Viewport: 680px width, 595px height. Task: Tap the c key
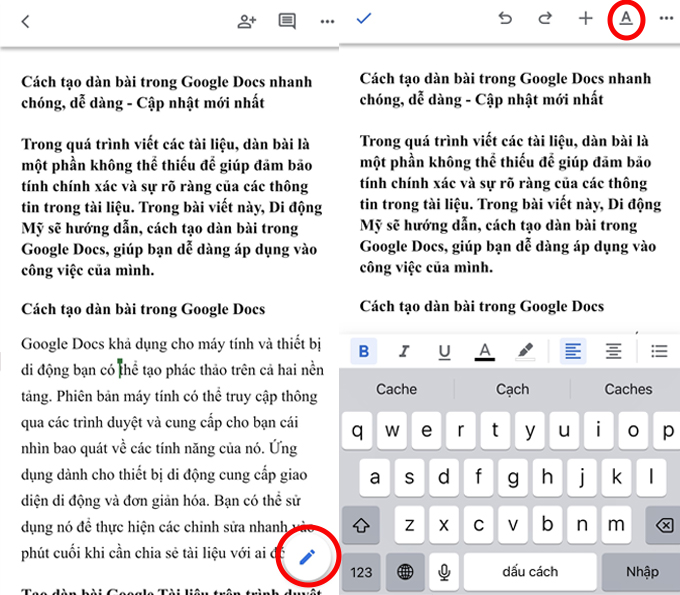(478, 525)
